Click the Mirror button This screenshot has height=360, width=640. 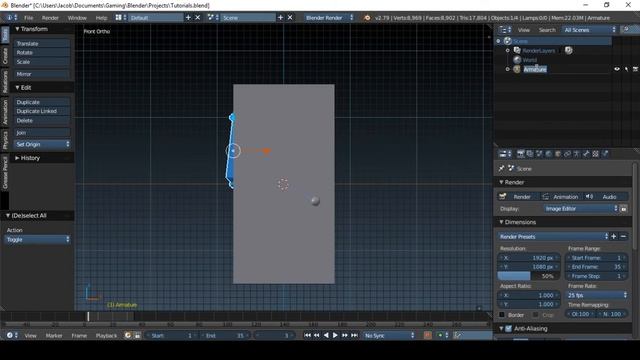42,74
